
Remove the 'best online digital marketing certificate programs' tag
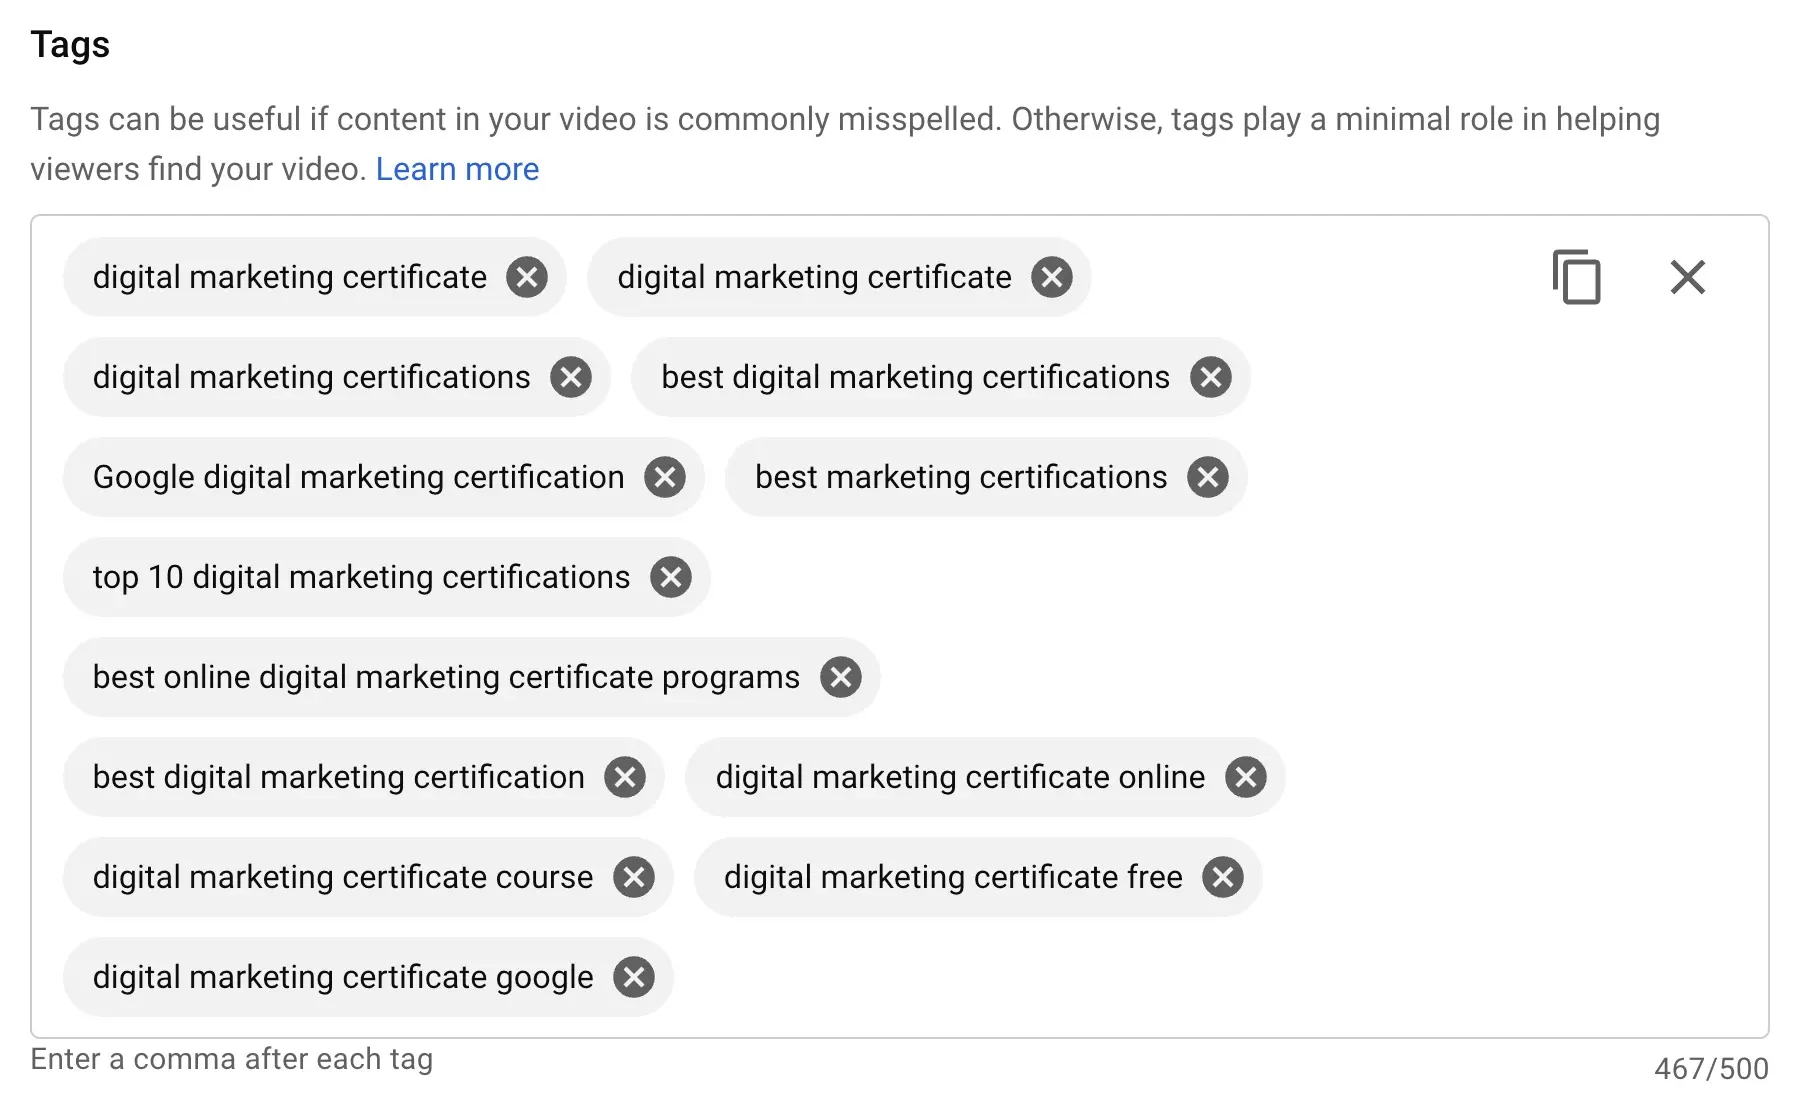click(x=841, y=677)
